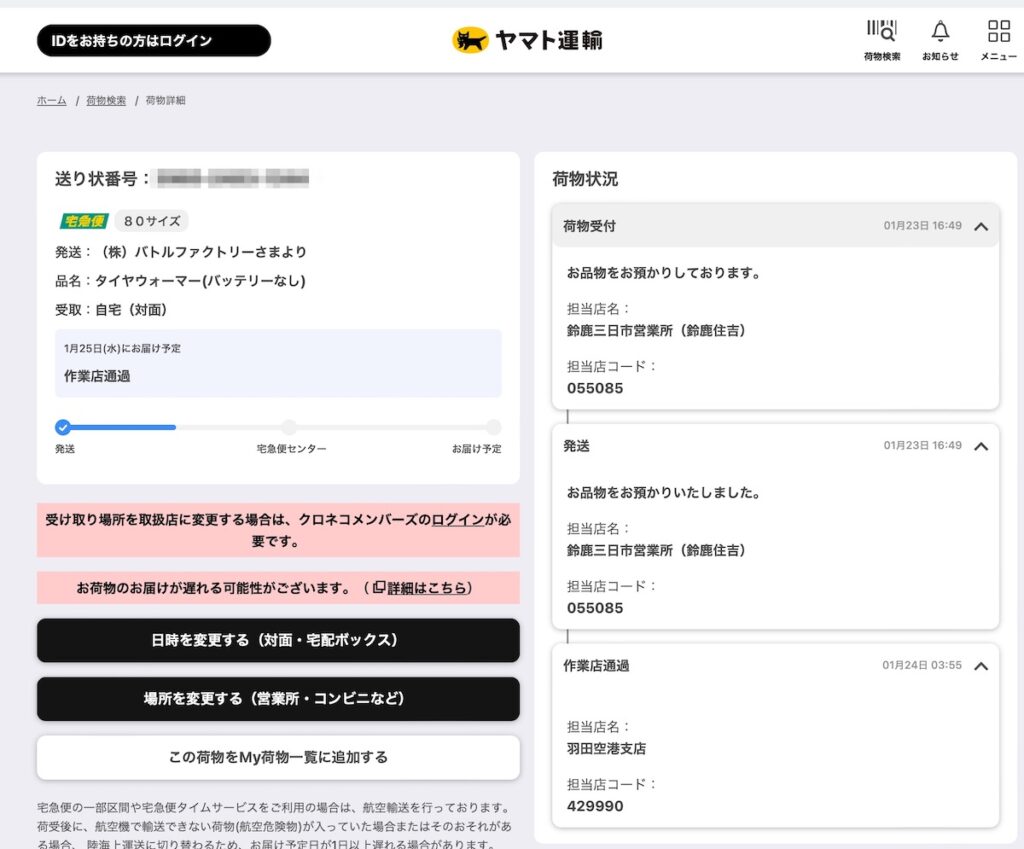Click 日時を変更する button

278,640
